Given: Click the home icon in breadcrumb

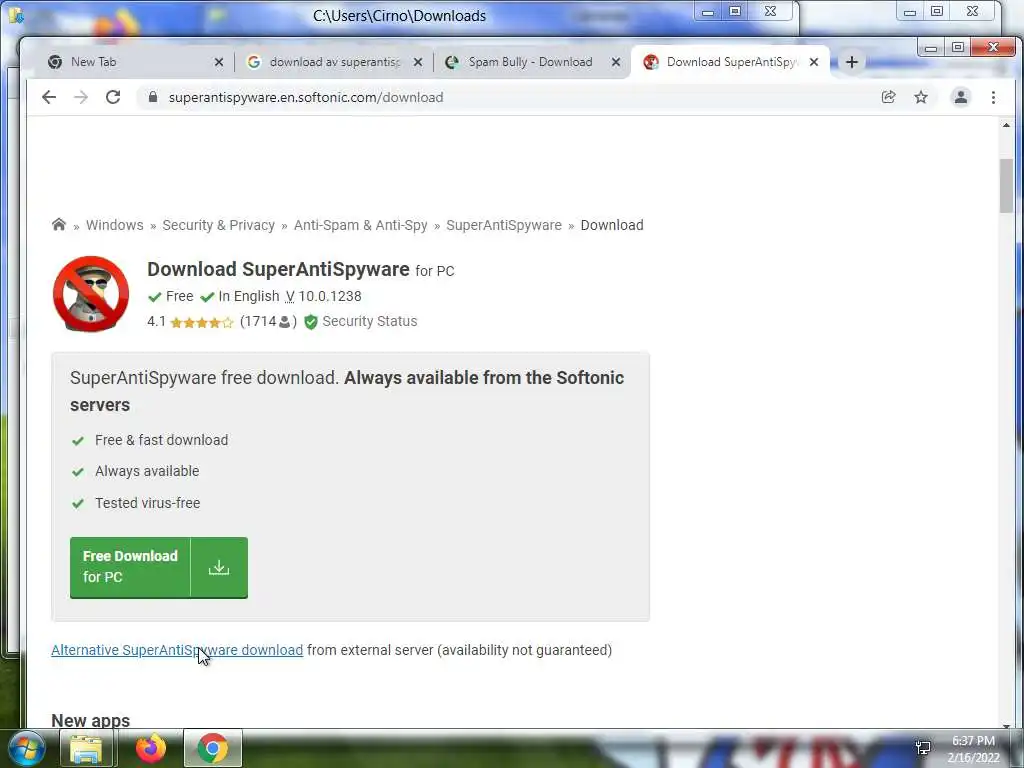Looking at the screenshot, I should point(59,225).
